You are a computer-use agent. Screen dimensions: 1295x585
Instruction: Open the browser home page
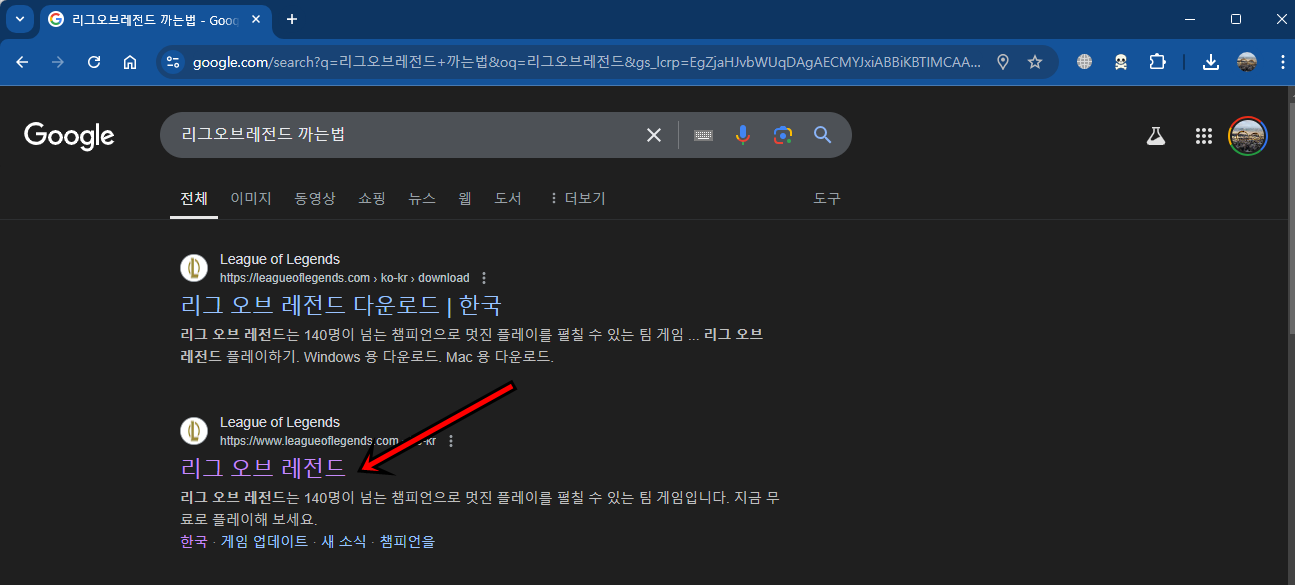point(130,62)
